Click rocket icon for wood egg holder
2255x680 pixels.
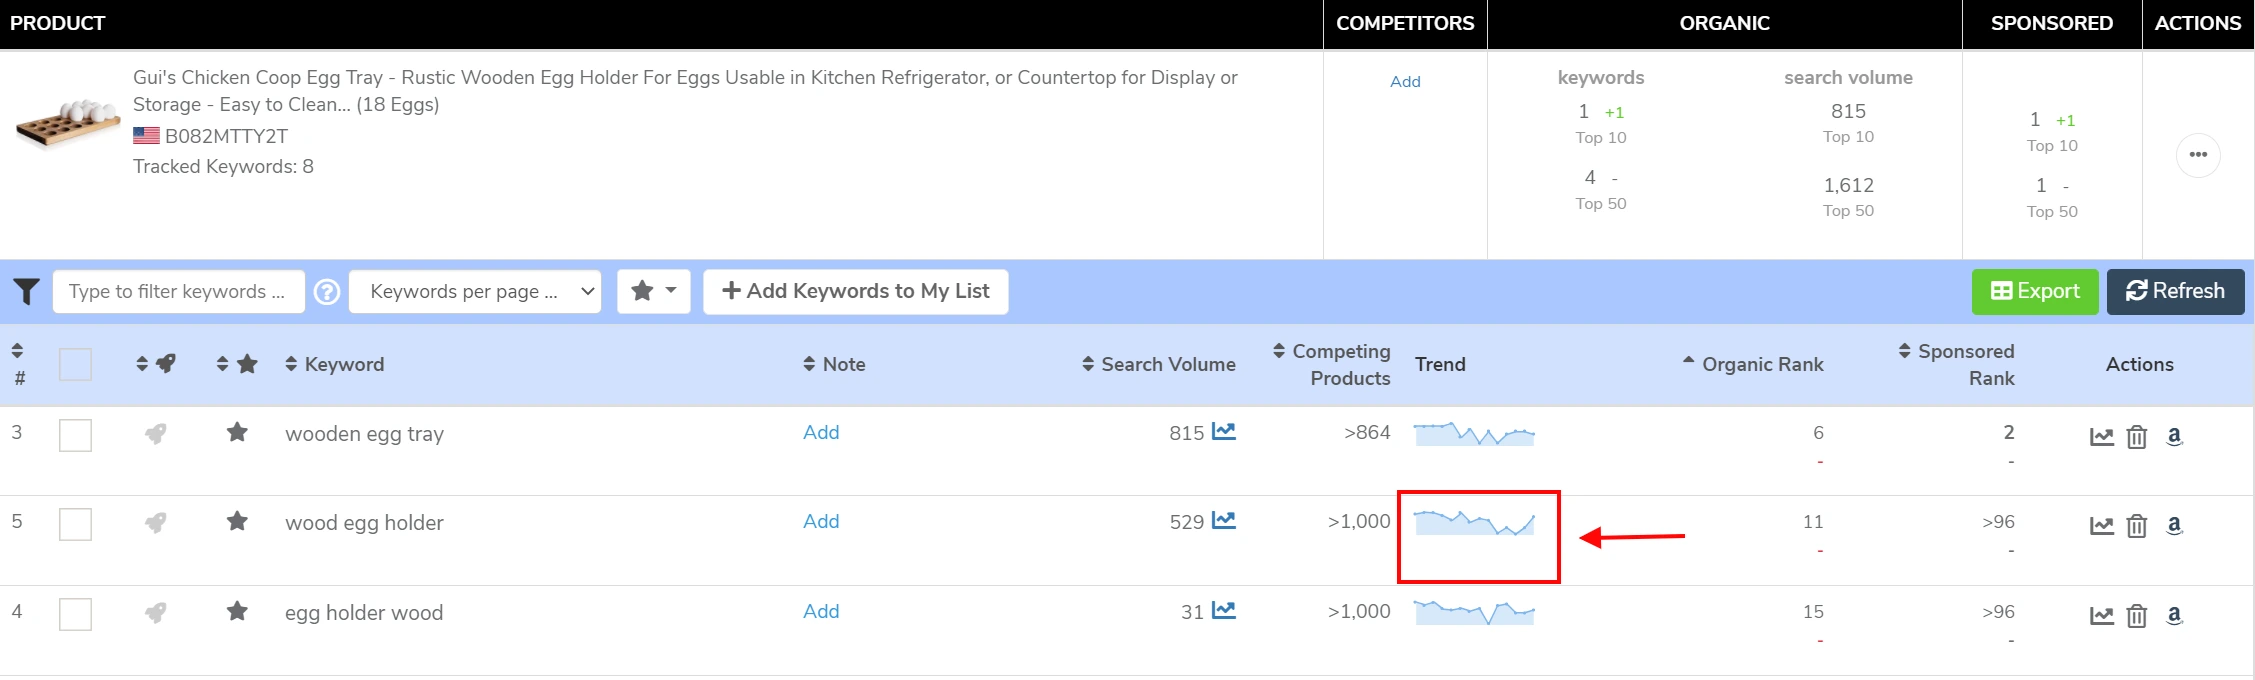pos(155,523)
